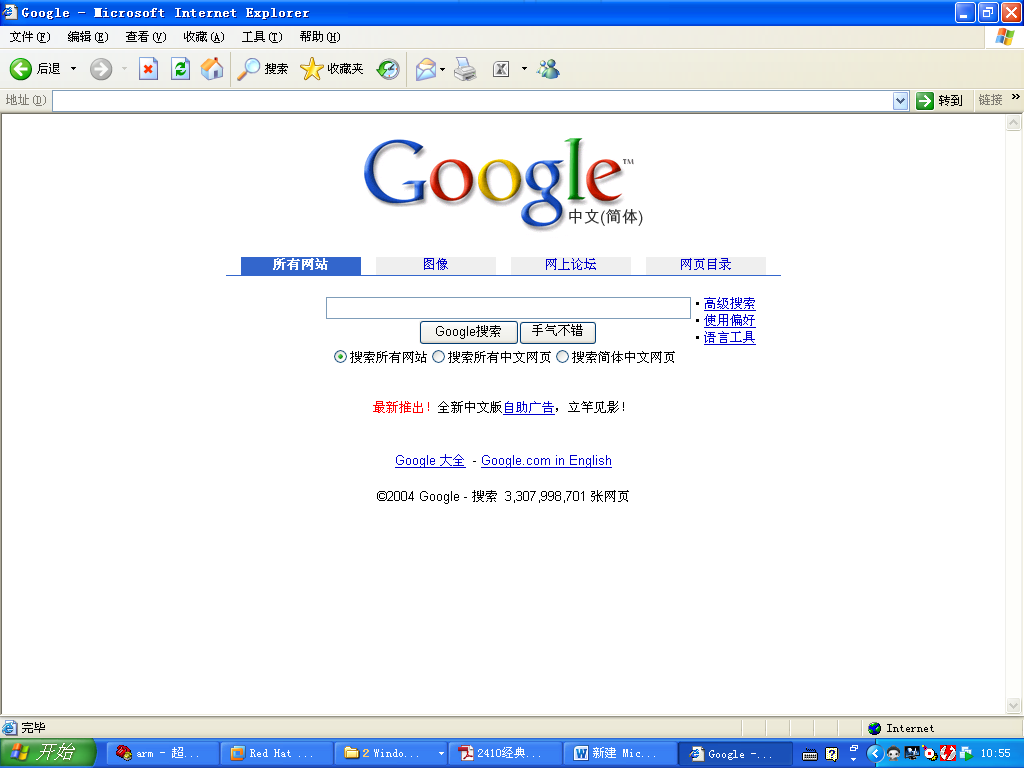This screenshot has width=1024, height=768.
Task: Open the Favorites (收藏夹) star pane
Action: tap(332, 69)
